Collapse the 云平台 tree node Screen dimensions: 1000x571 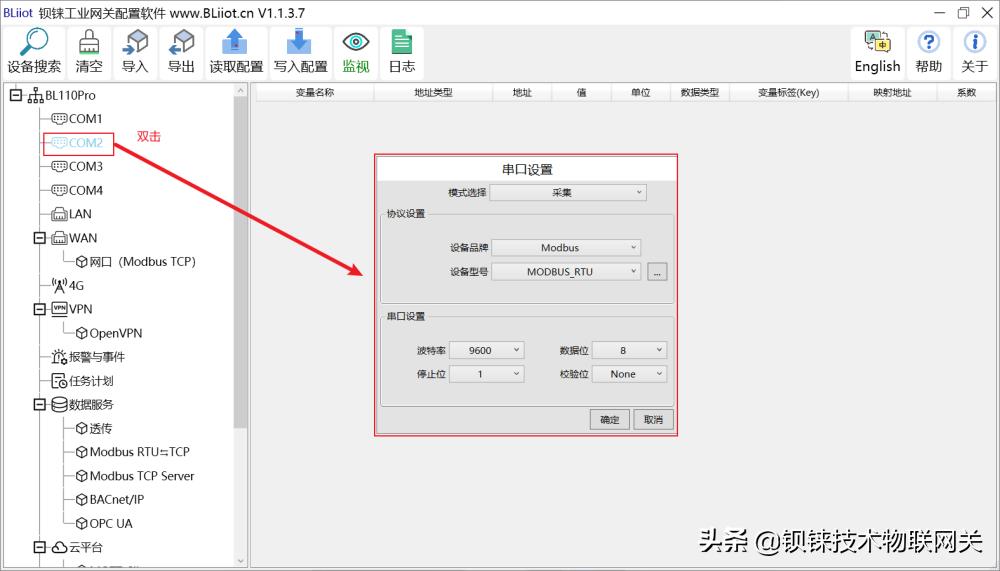click(40, 547)
